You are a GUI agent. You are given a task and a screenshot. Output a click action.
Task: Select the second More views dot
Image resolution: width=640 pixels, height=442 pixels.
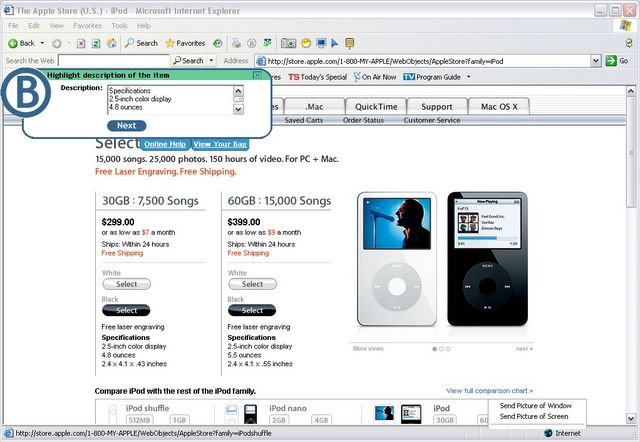441,349
